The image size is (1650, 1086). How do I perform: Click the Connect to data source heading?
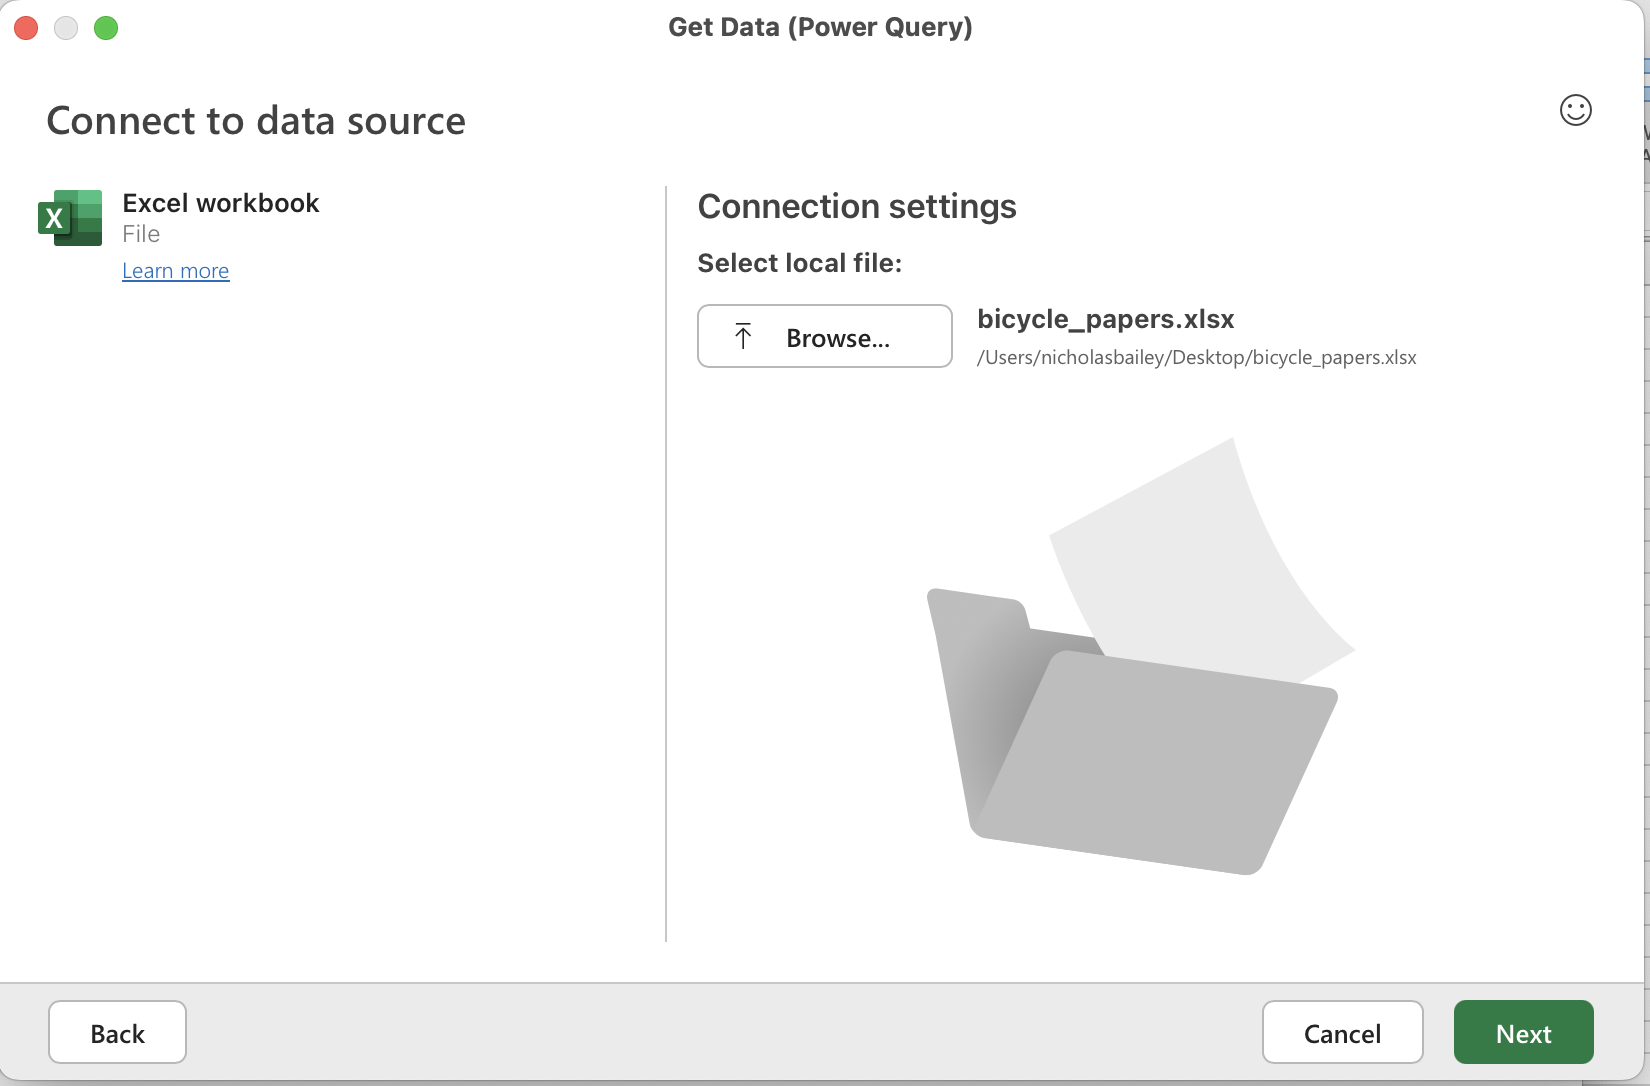coord(255,120)
